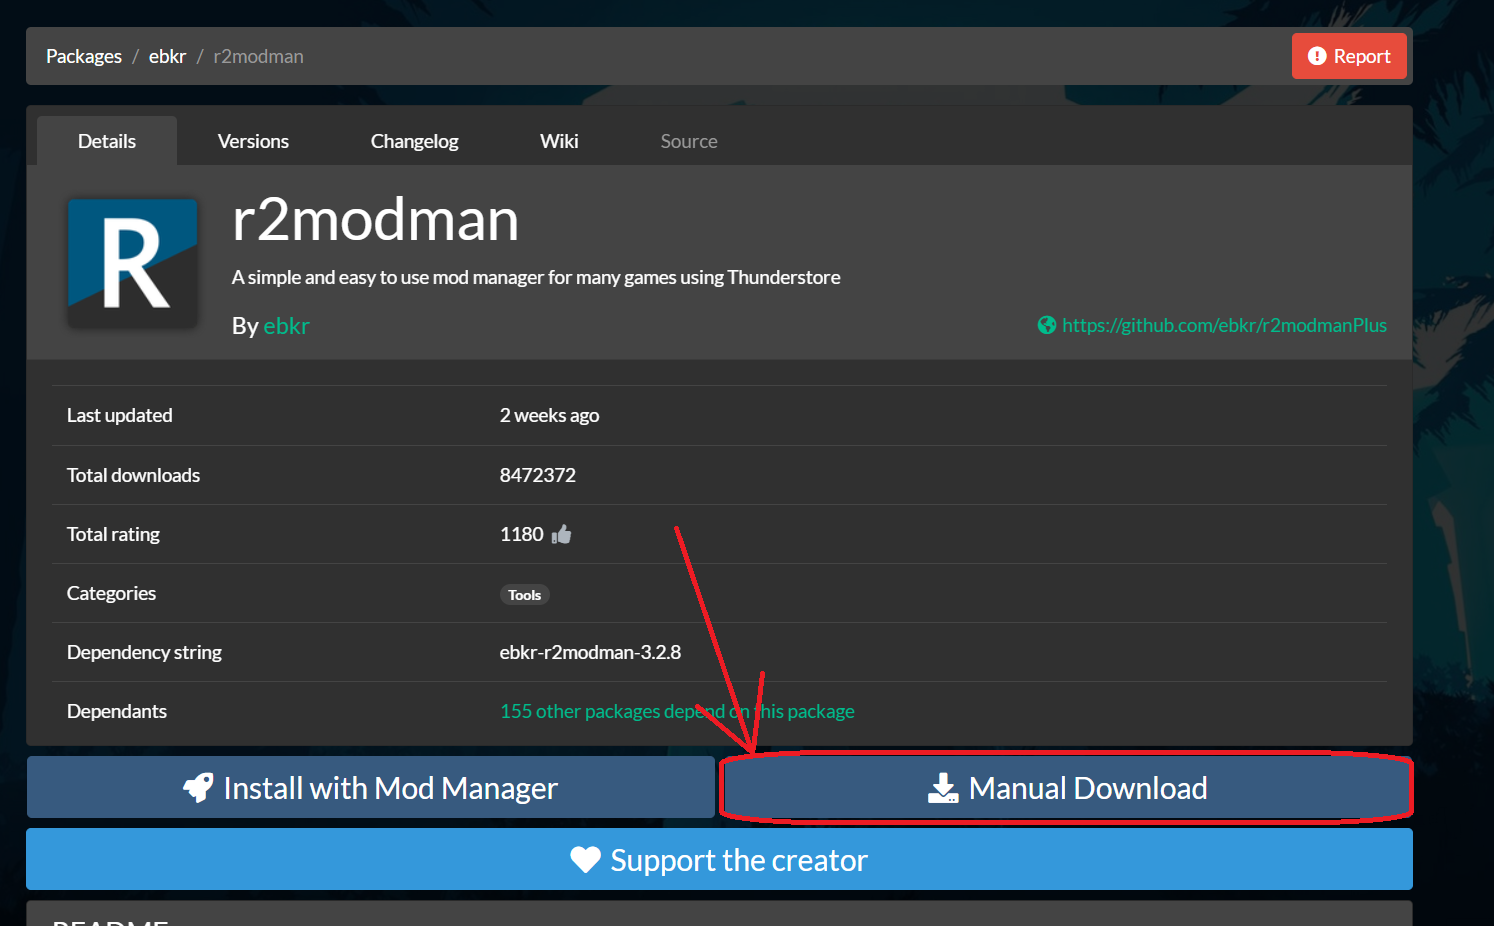The height and width of the screenshot is (926, 1494).
Task: Click the package description text
Action: pos(536,277)
